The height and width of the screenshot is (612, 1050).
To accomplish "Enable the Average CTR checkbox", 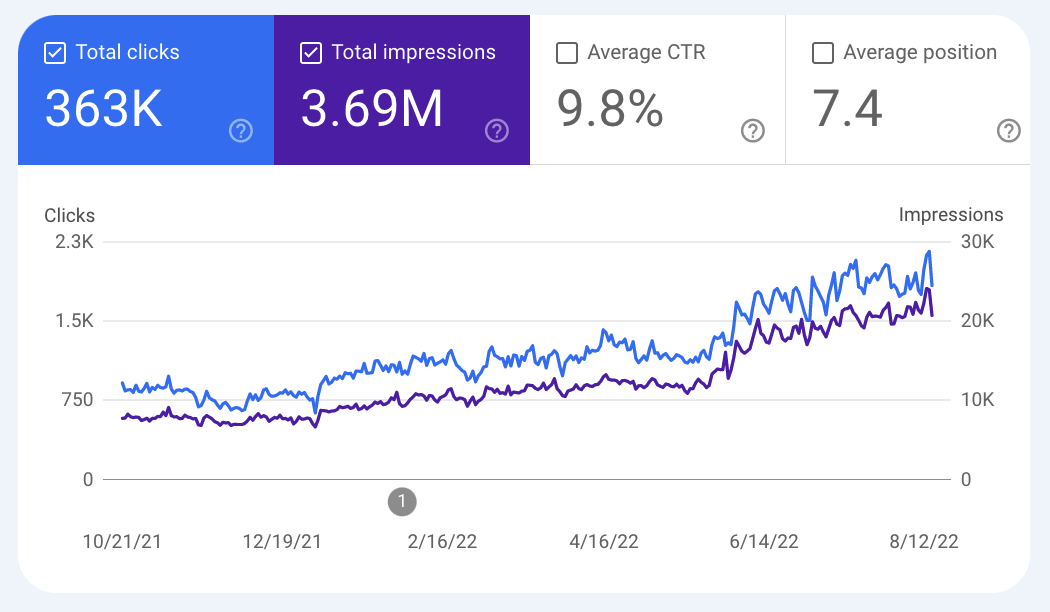I will [567, 52].
